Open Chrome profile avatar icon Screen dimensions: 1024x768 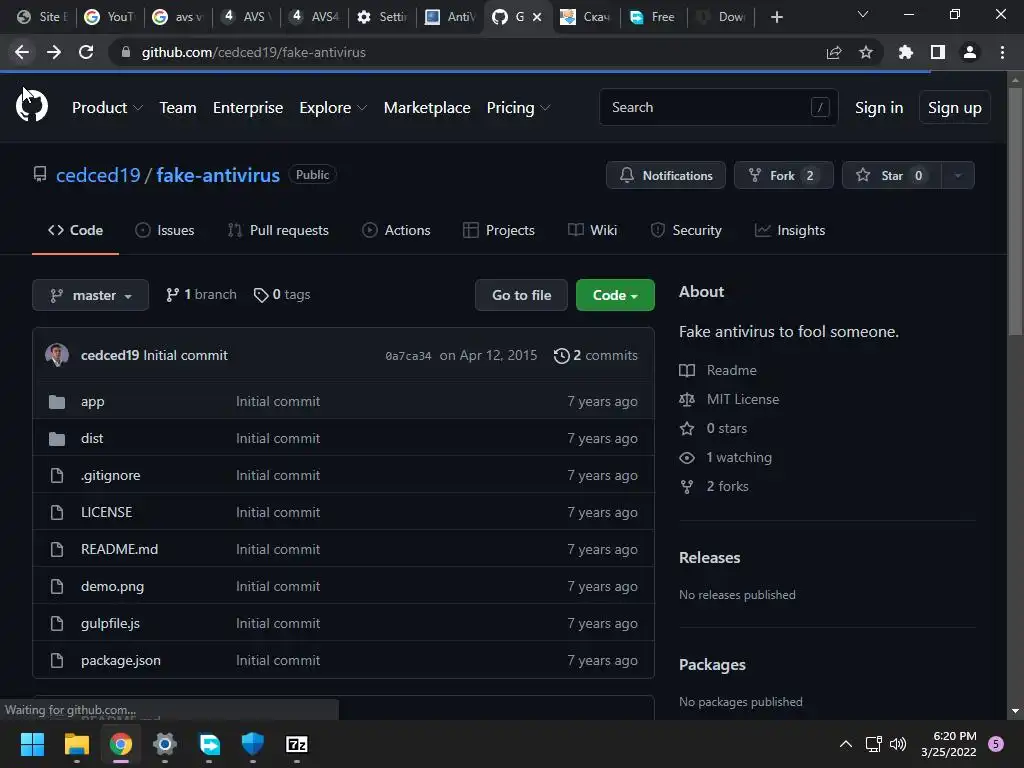(969, 52)
